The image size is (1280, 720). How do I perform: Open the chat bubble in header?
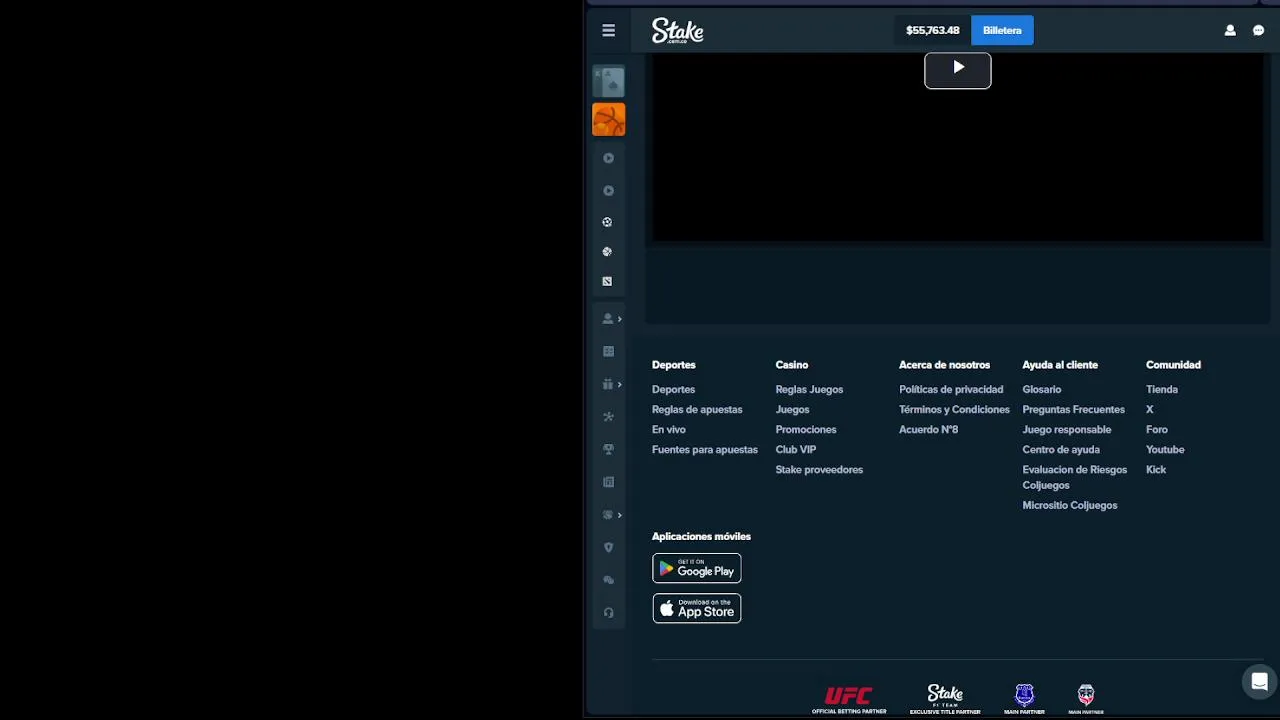pos(1259,31)
